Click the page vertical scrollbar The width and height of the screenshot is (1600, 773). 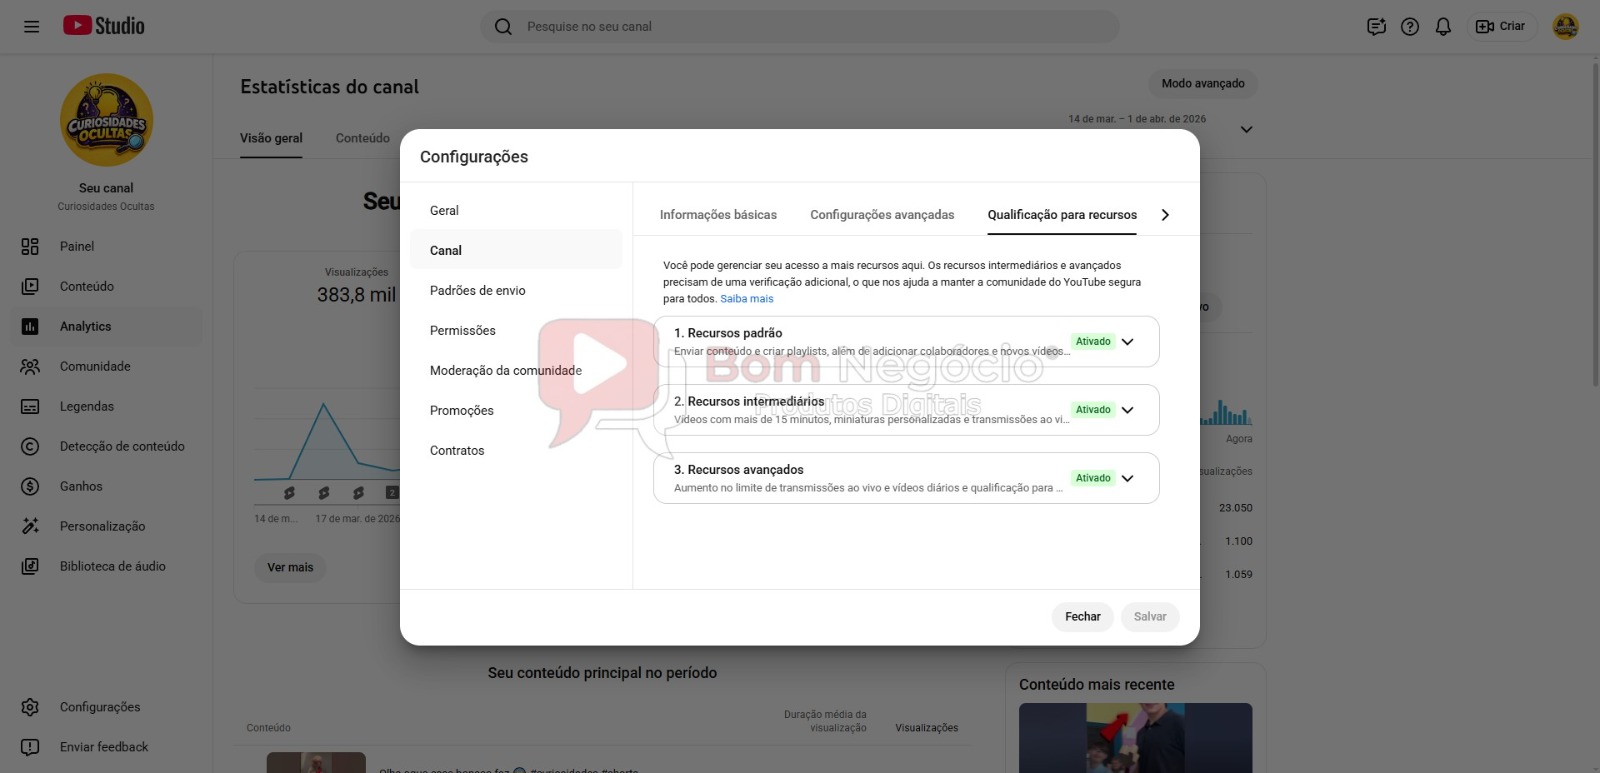(1594, 225)
